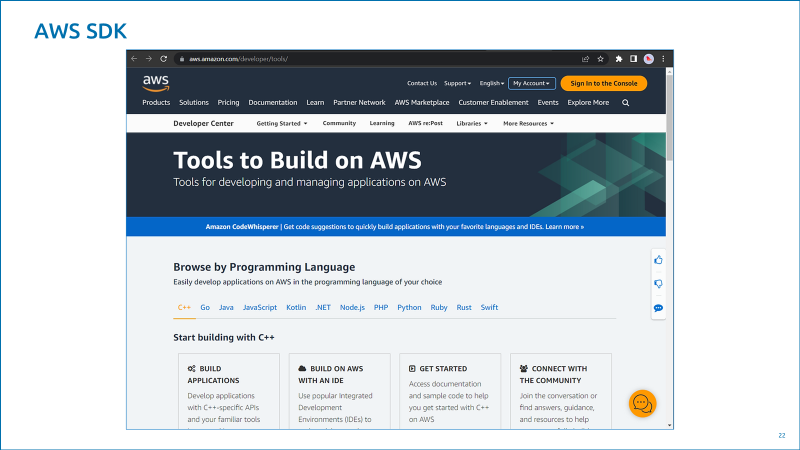Click the Get Started card play icon
The height and width of the screenshot is (450, 800).
point(412,368)
